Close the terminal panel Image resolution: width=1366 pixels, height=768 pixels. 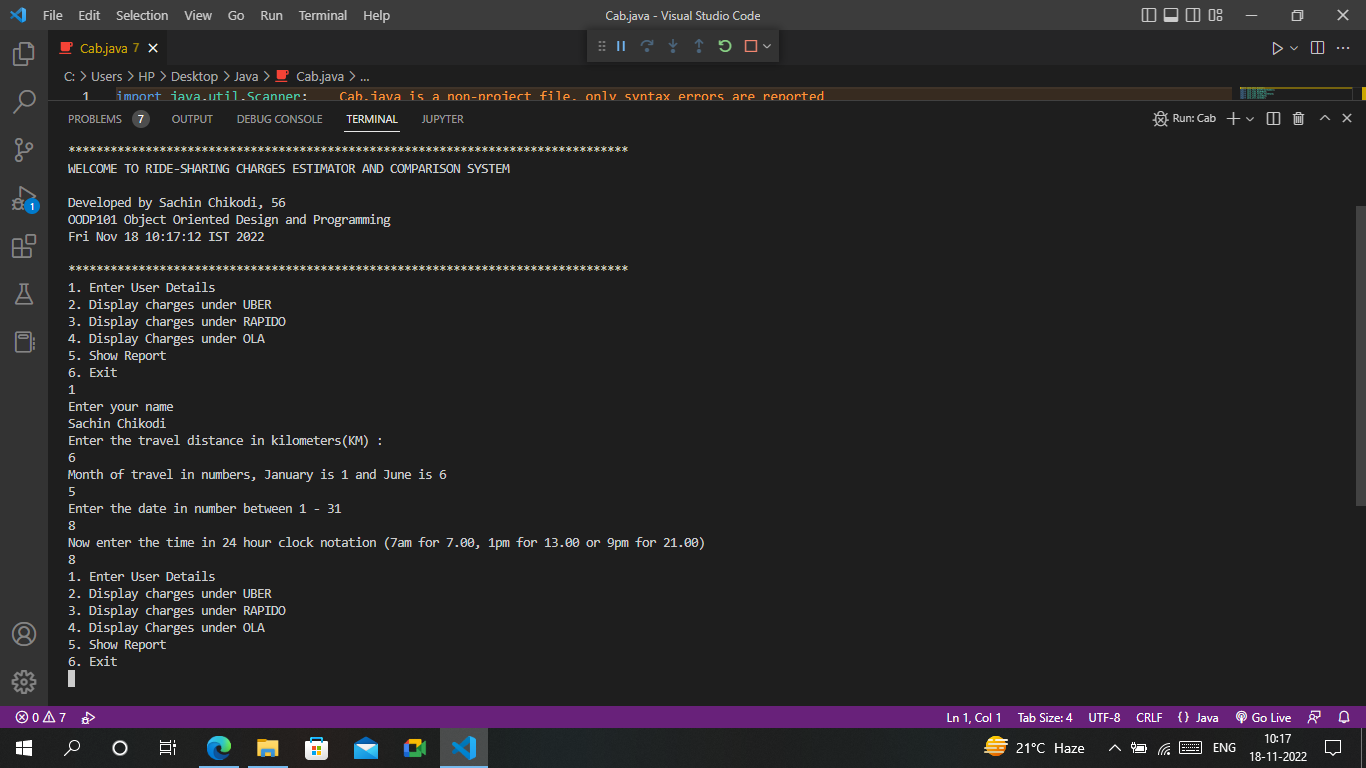[1347, 118]
